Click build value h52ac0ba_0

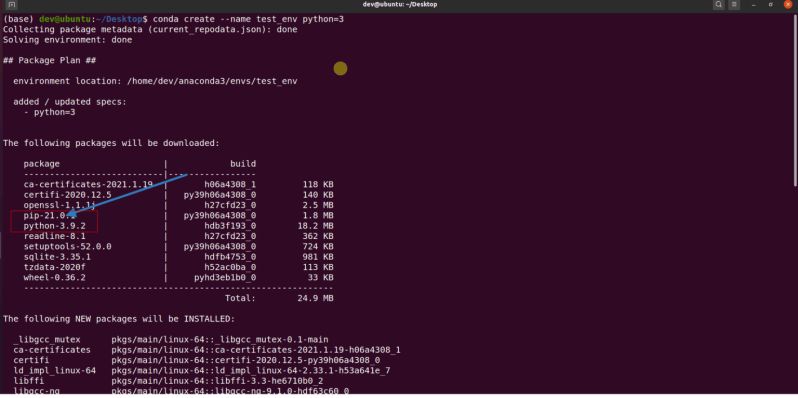(230, 267)
